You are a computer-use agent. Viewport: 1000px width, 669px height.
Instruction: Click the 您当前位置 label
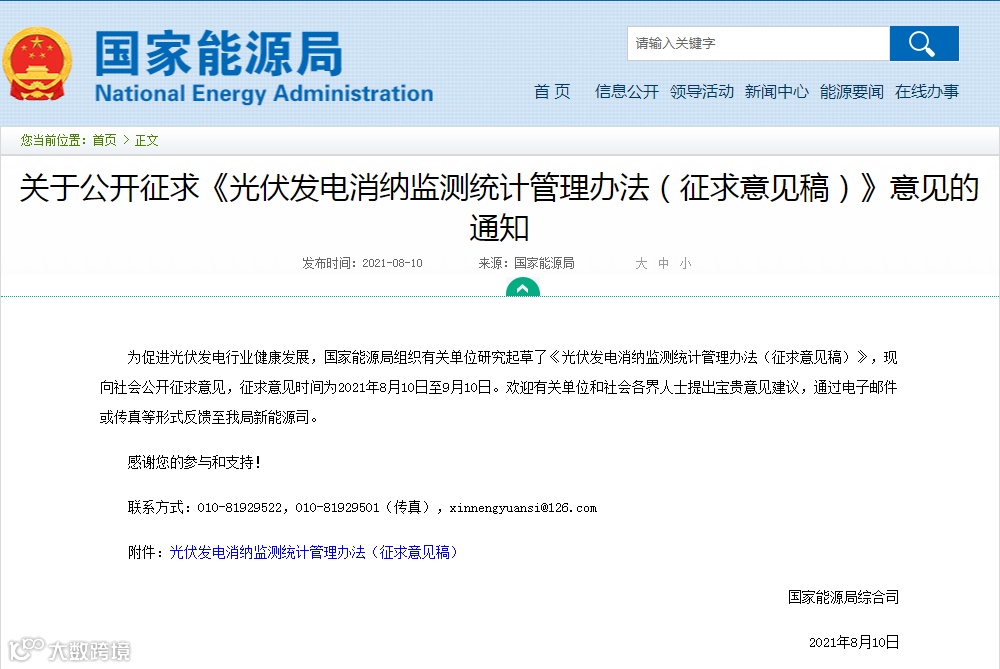(x=54, y=140)
